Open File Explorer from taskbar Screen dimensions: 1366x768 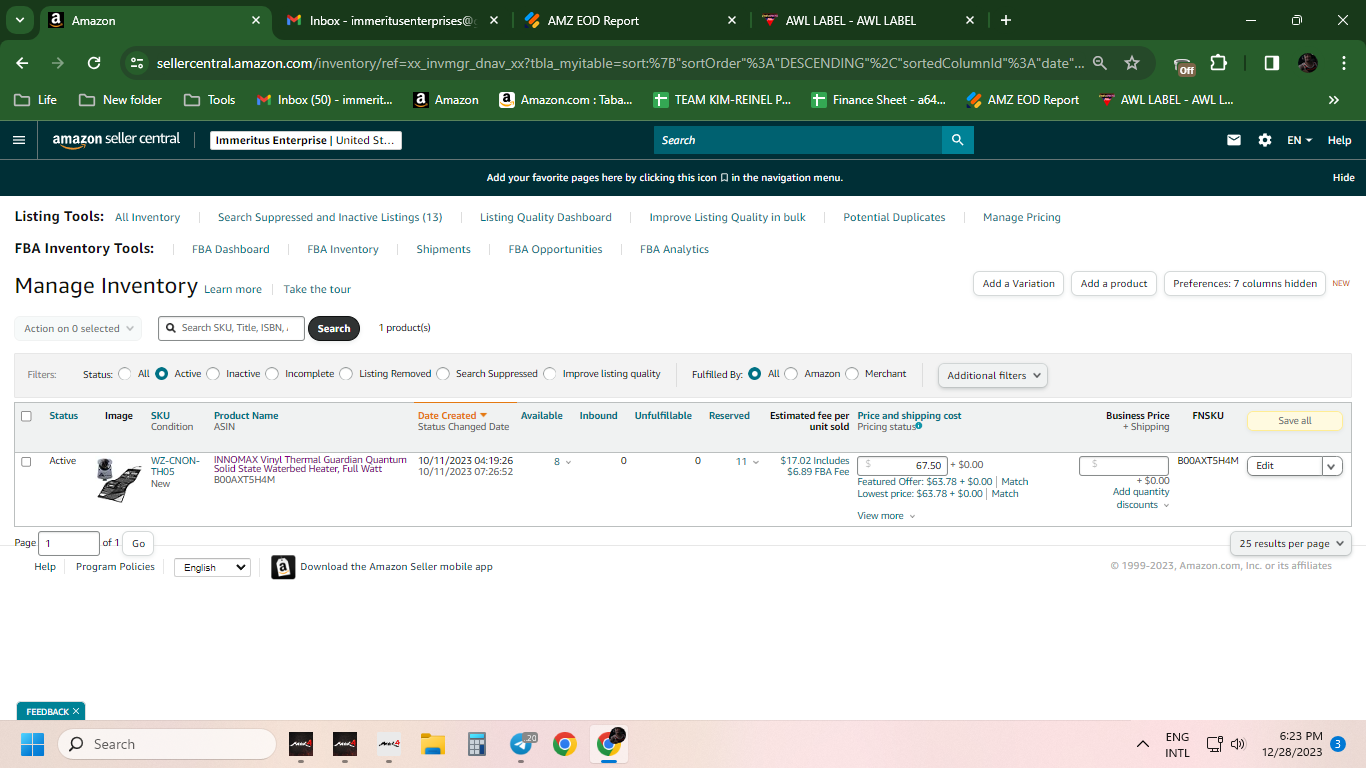click(x=432, y=744)
